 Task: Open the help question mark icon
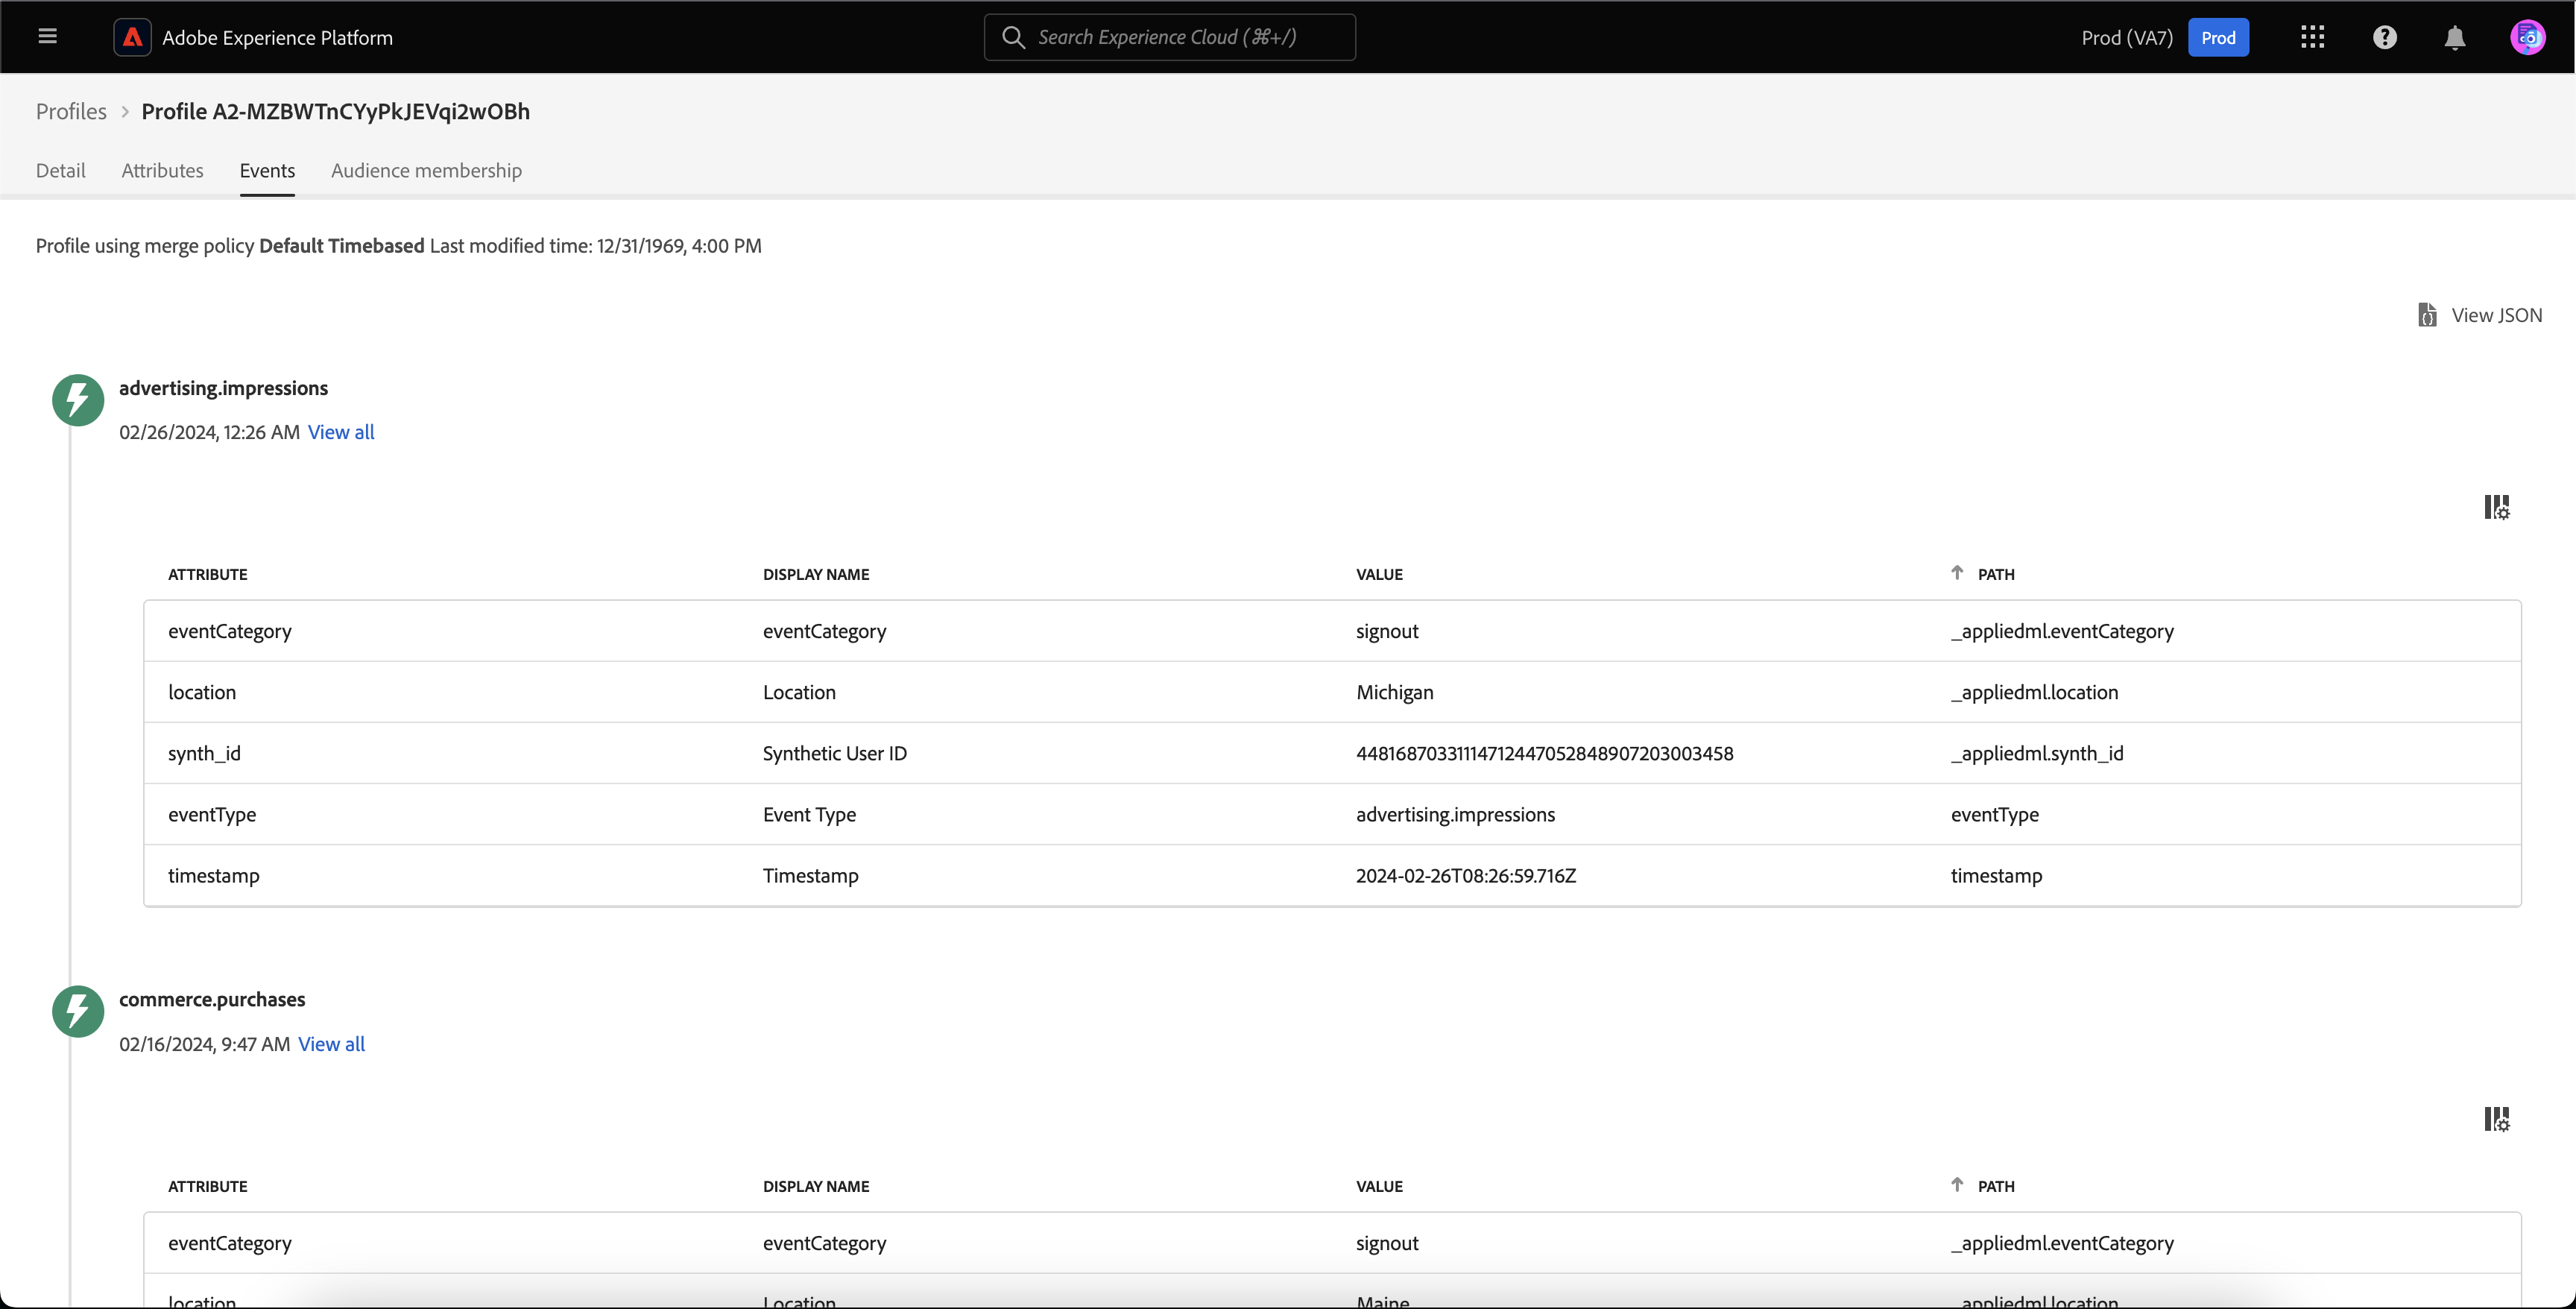tap(2384, 37)
